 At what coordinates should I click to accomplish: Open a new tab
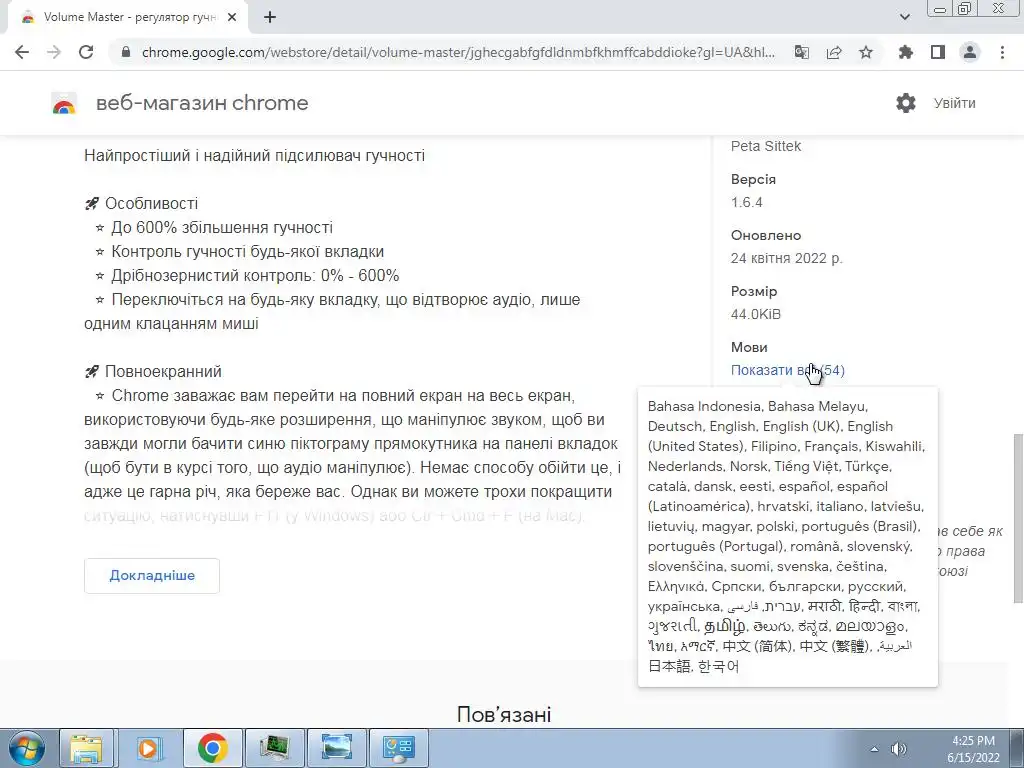tap(270, 18)
